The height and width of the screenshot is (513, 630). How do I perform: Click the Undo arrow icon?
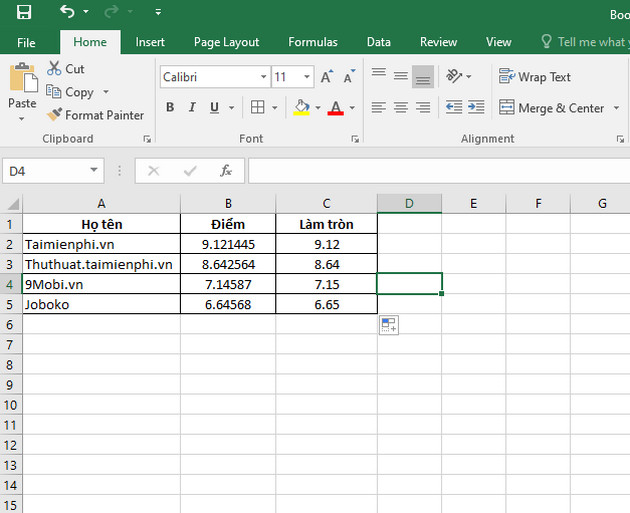pyautogui.click(x=67, y=11)
